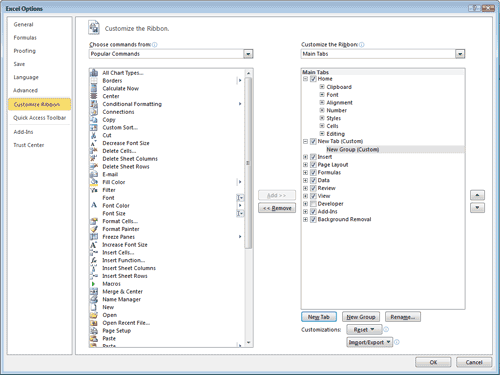This screenshot has height=375, width=500.
Task: Click the Rename button
Action: [x=403, y=317]
